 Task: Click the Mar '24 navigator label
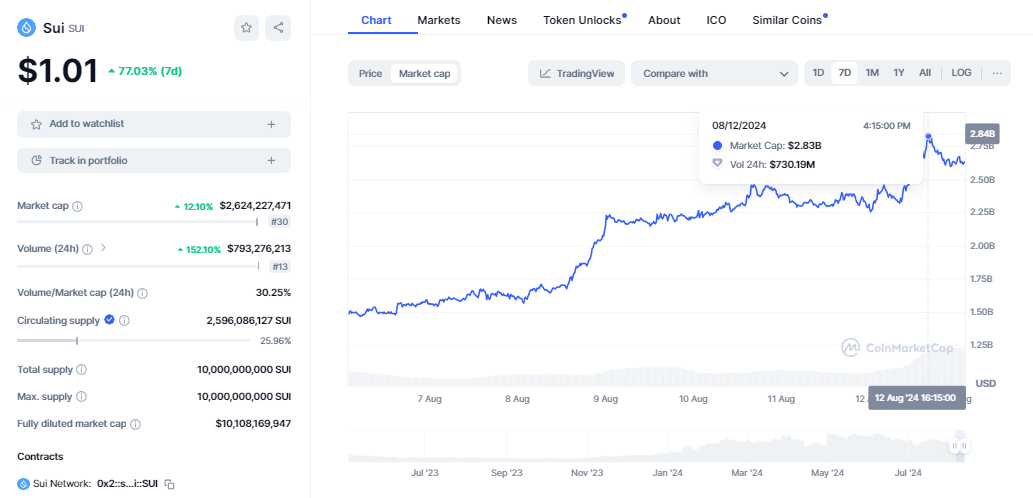click(x=747, y=473)
